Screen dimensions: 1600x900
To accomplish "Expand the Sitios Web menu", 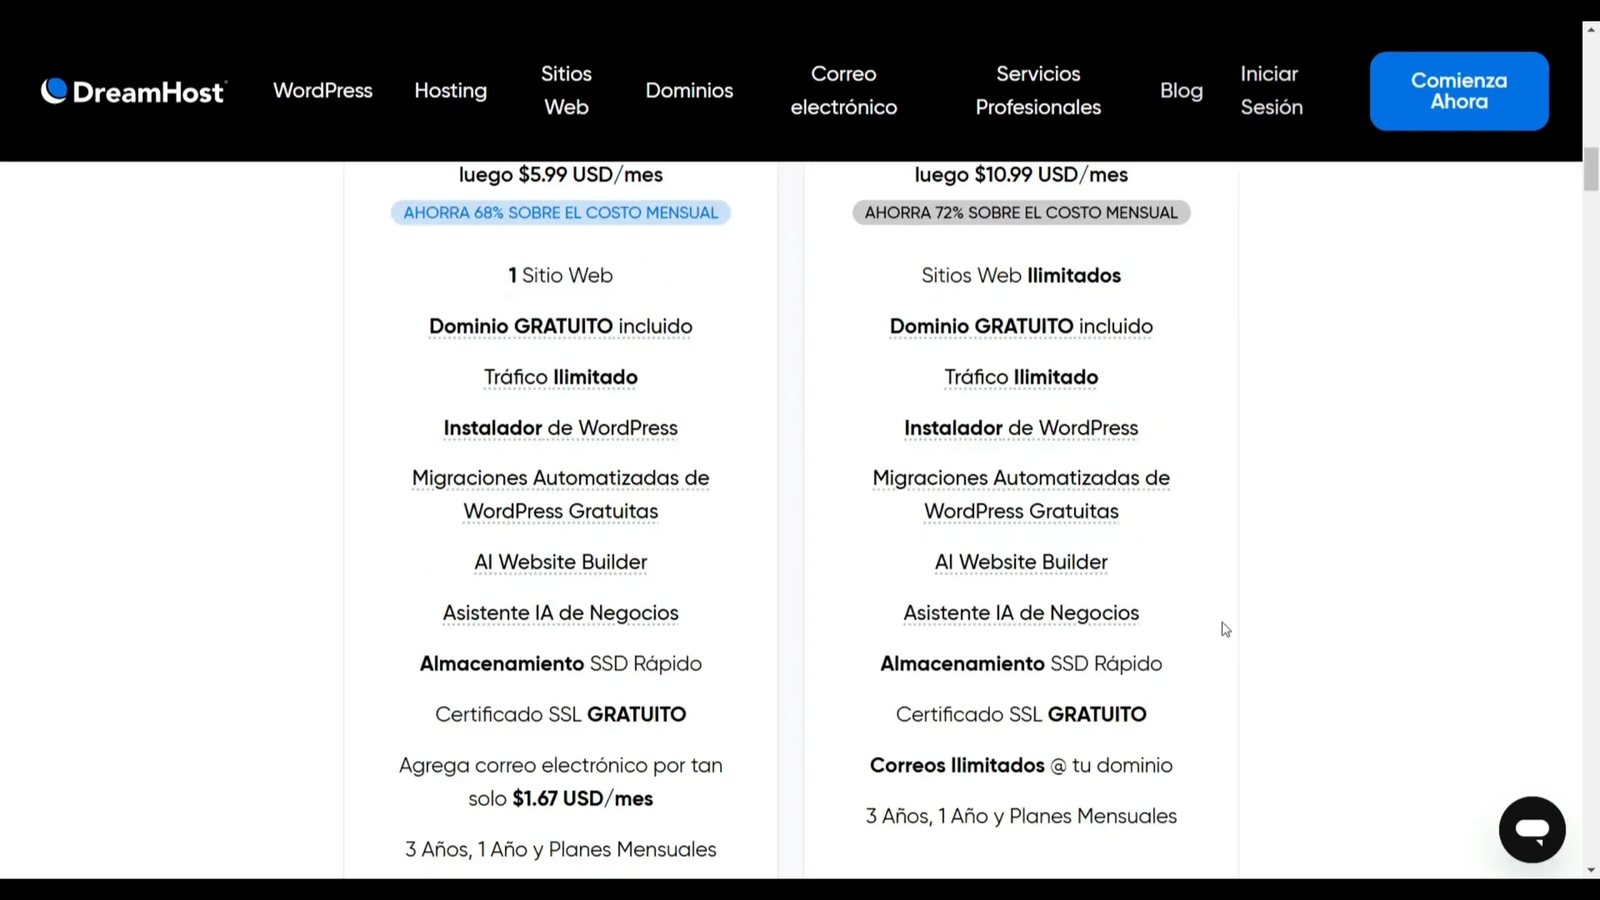I will [566, 90].
